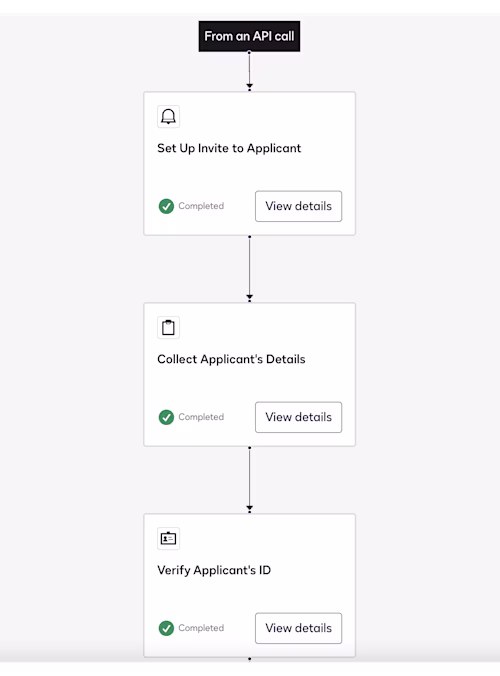Select arrow between Set Up Invite and Collect Details
Viewport: 500px width, 676px height.
[249, 268]
